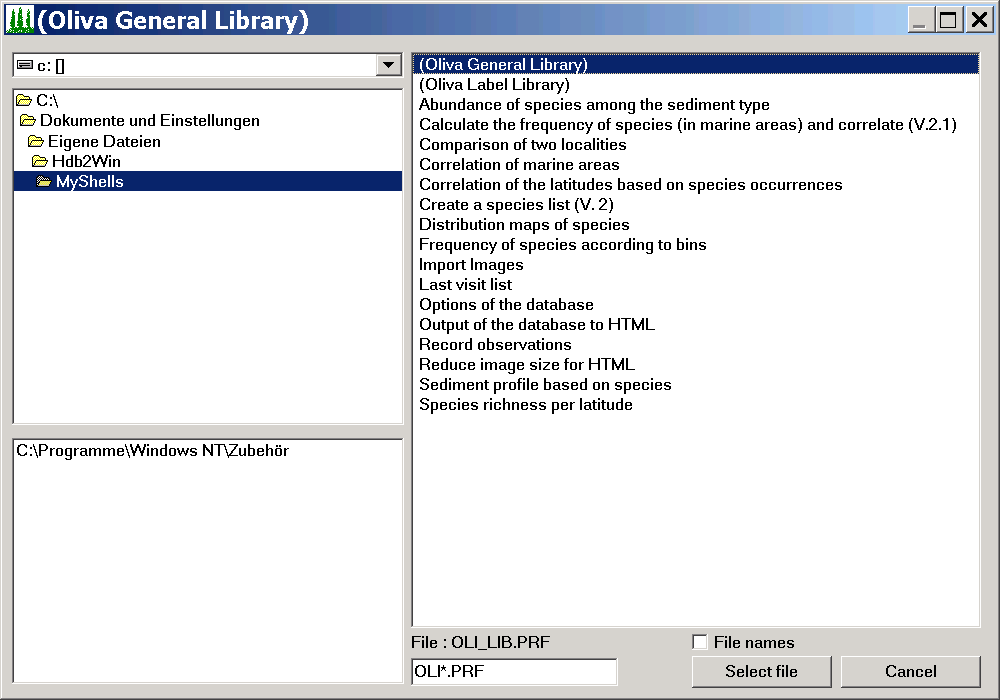The width and height of the screenshot is (1000, 700).
Task: Select the Zubehör path in lower list
Action: (x=152, y=451)
